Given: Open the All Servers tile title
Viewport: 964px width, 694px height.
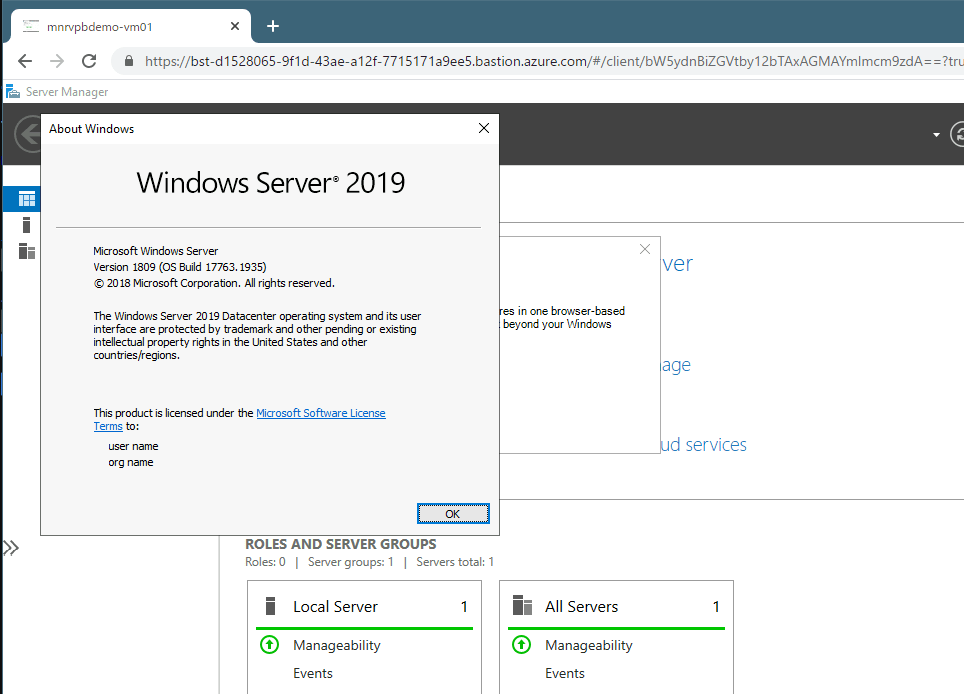Looking at the screenshot, I should 582,607.
